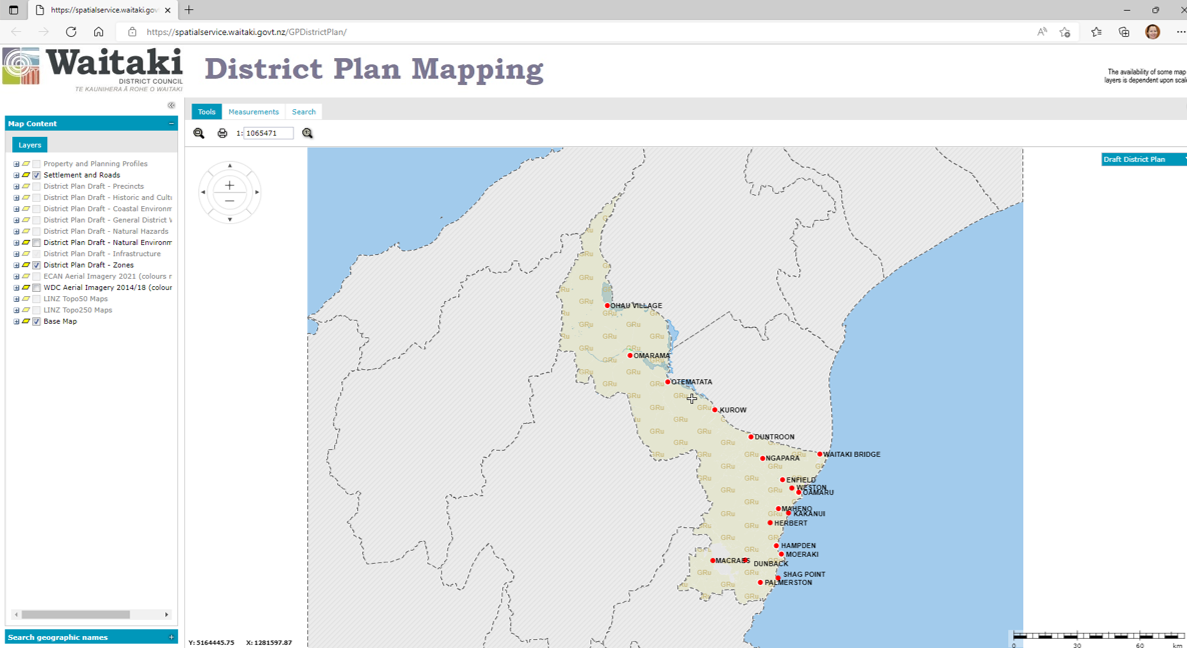Click the Read aloud icon in address bar

click(1042, 32)
